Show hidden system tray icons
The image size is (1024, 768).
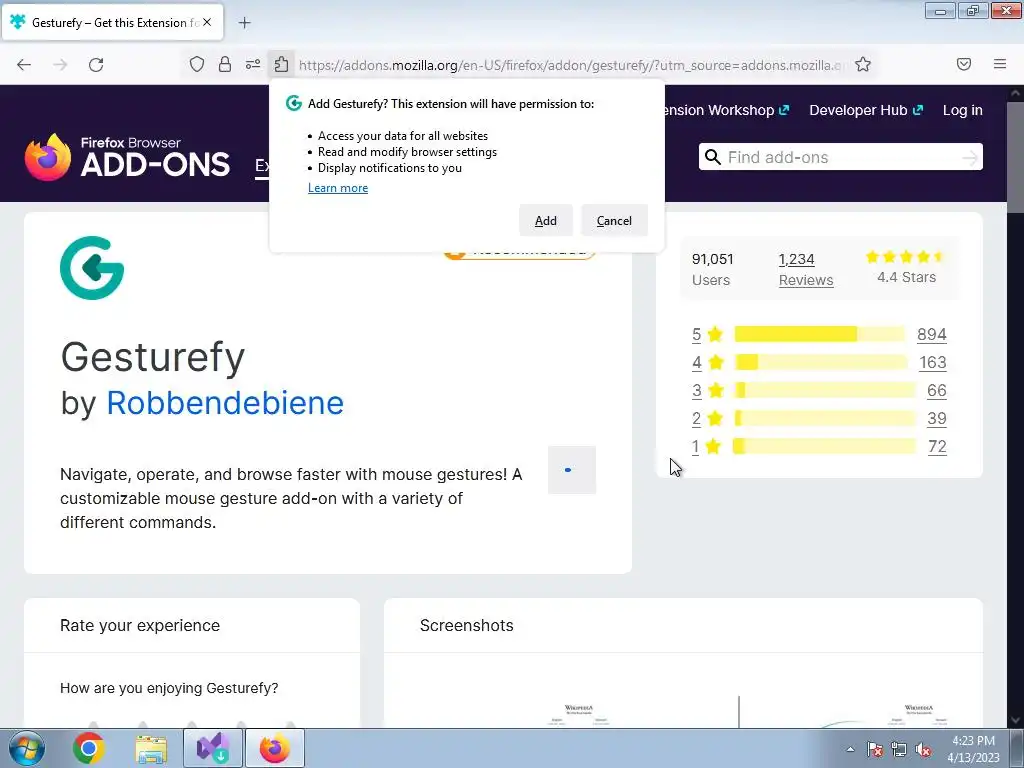click(x=850, y=749)
